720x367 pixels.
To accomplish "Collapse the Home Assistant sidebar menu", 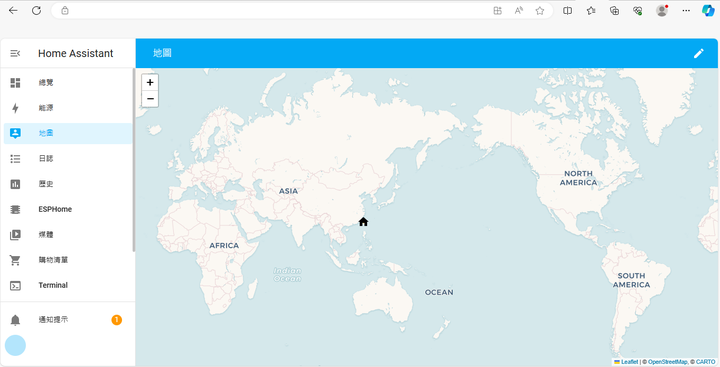I will point(15,53).
